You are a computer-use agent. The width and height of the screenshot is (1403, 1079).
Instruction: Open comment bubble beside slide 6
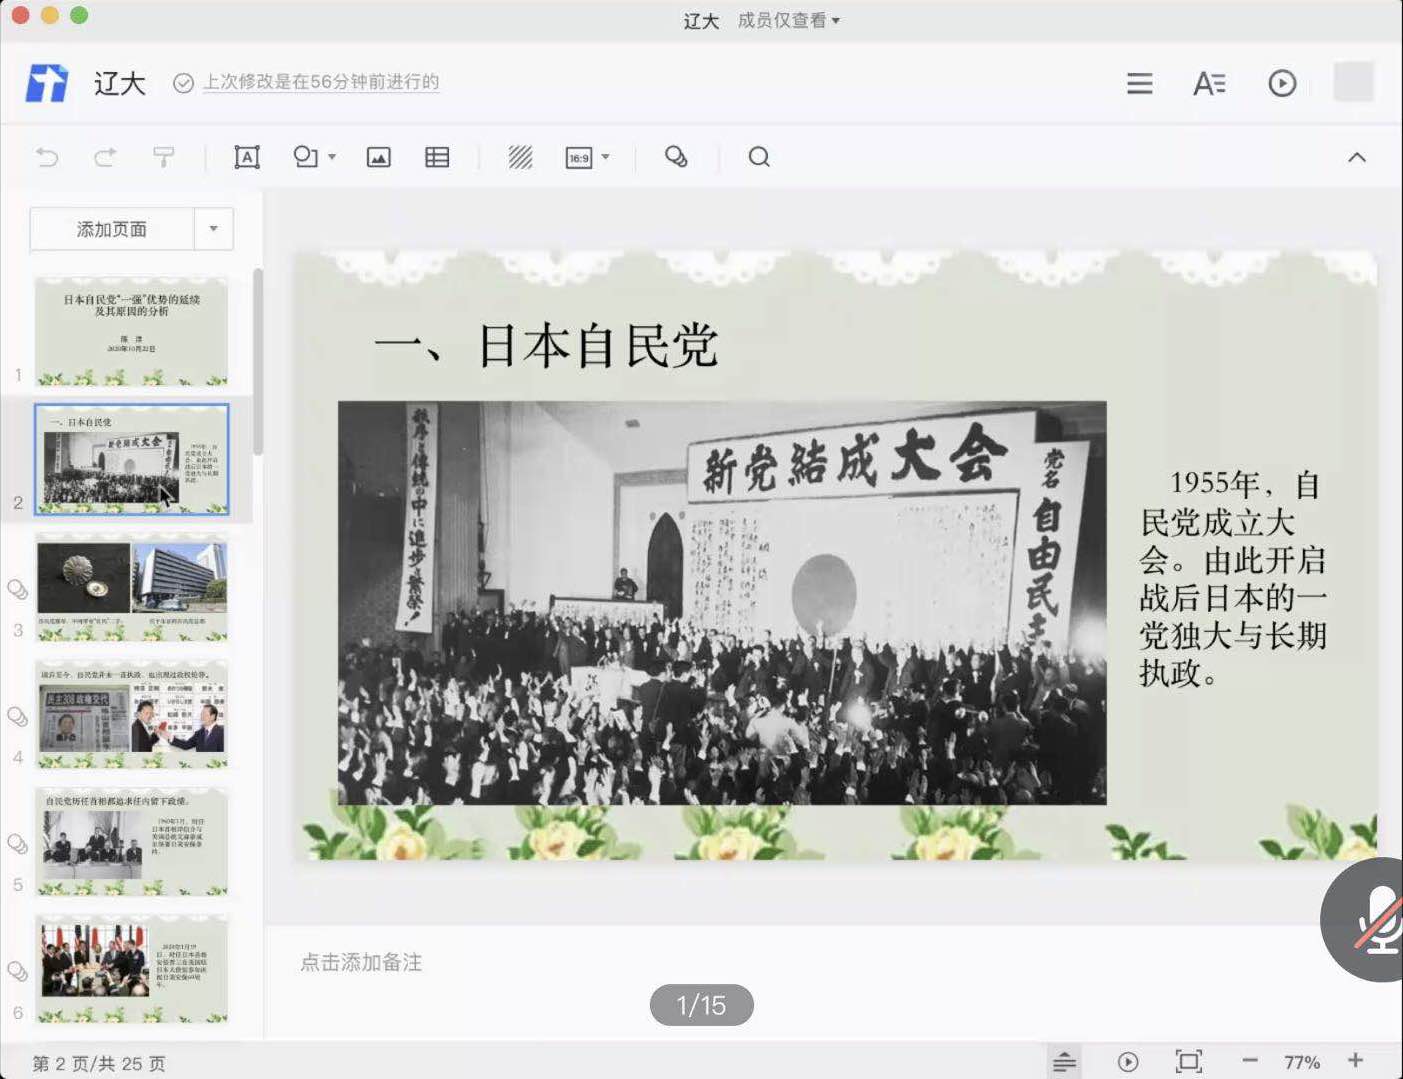[x=17, y=971]
